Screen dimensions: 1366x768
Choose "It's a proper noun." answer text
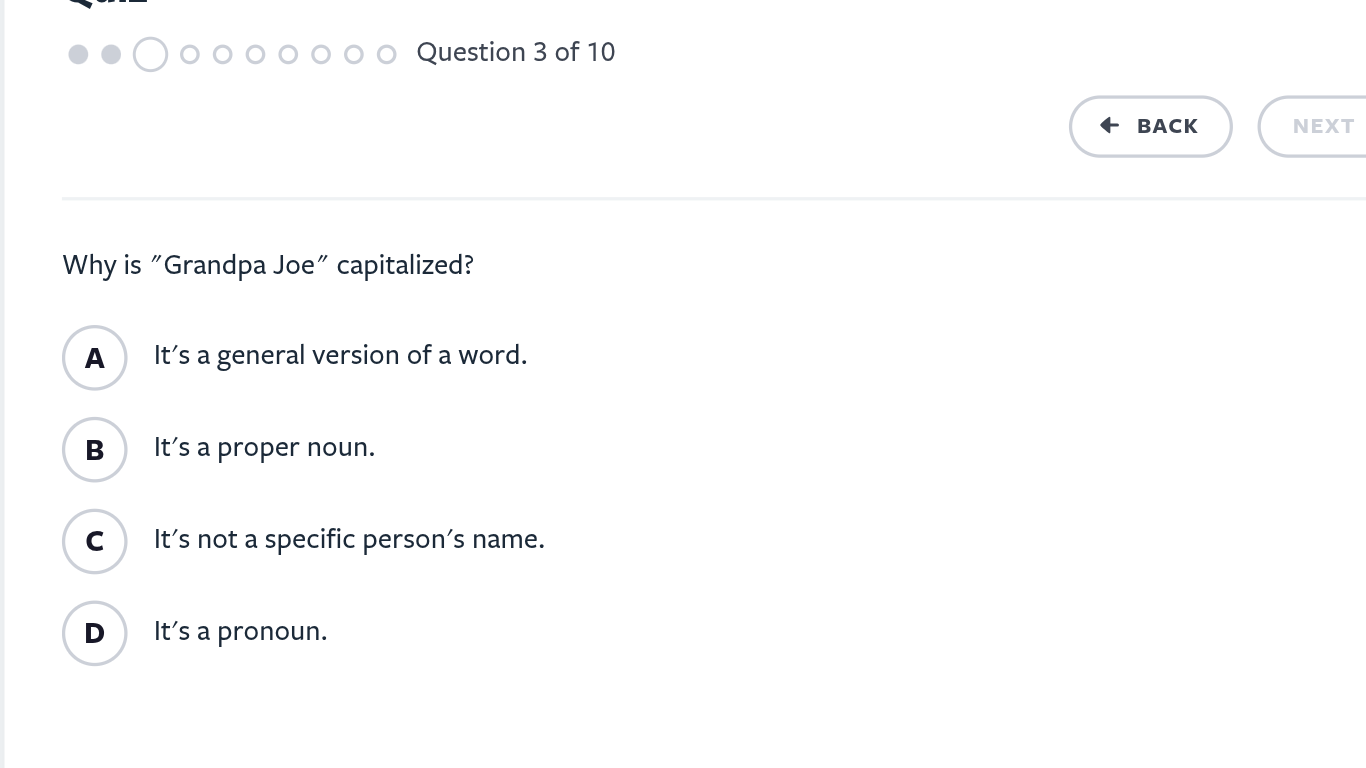[x=264, y=447]
